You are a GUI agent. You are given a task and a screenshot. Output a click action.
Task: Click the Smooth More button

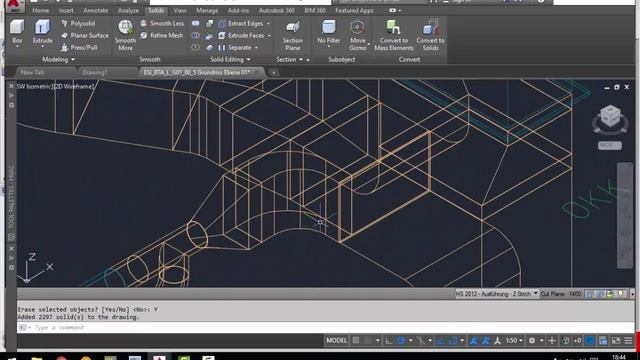pos(125,35)
